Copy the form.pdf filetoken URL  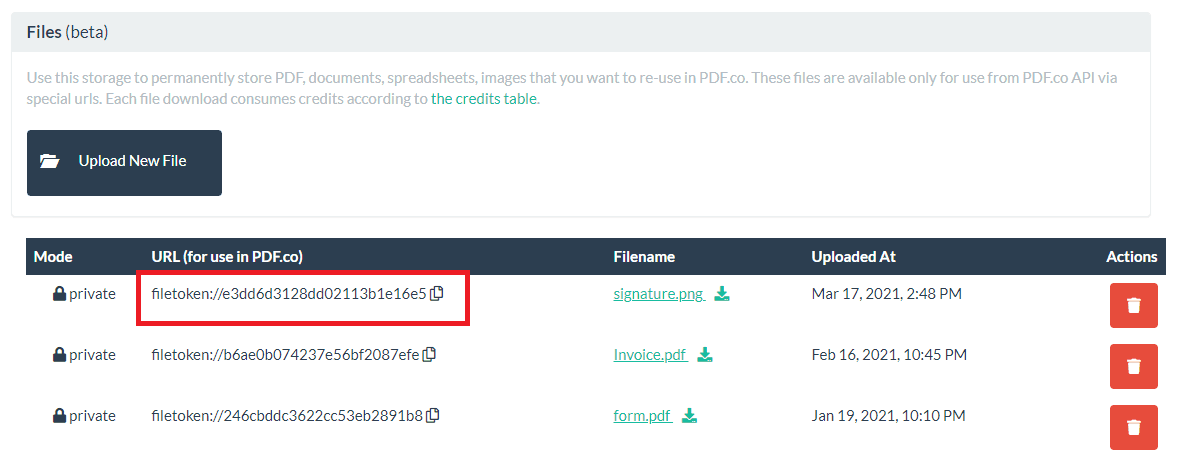[x=433, y=416]
